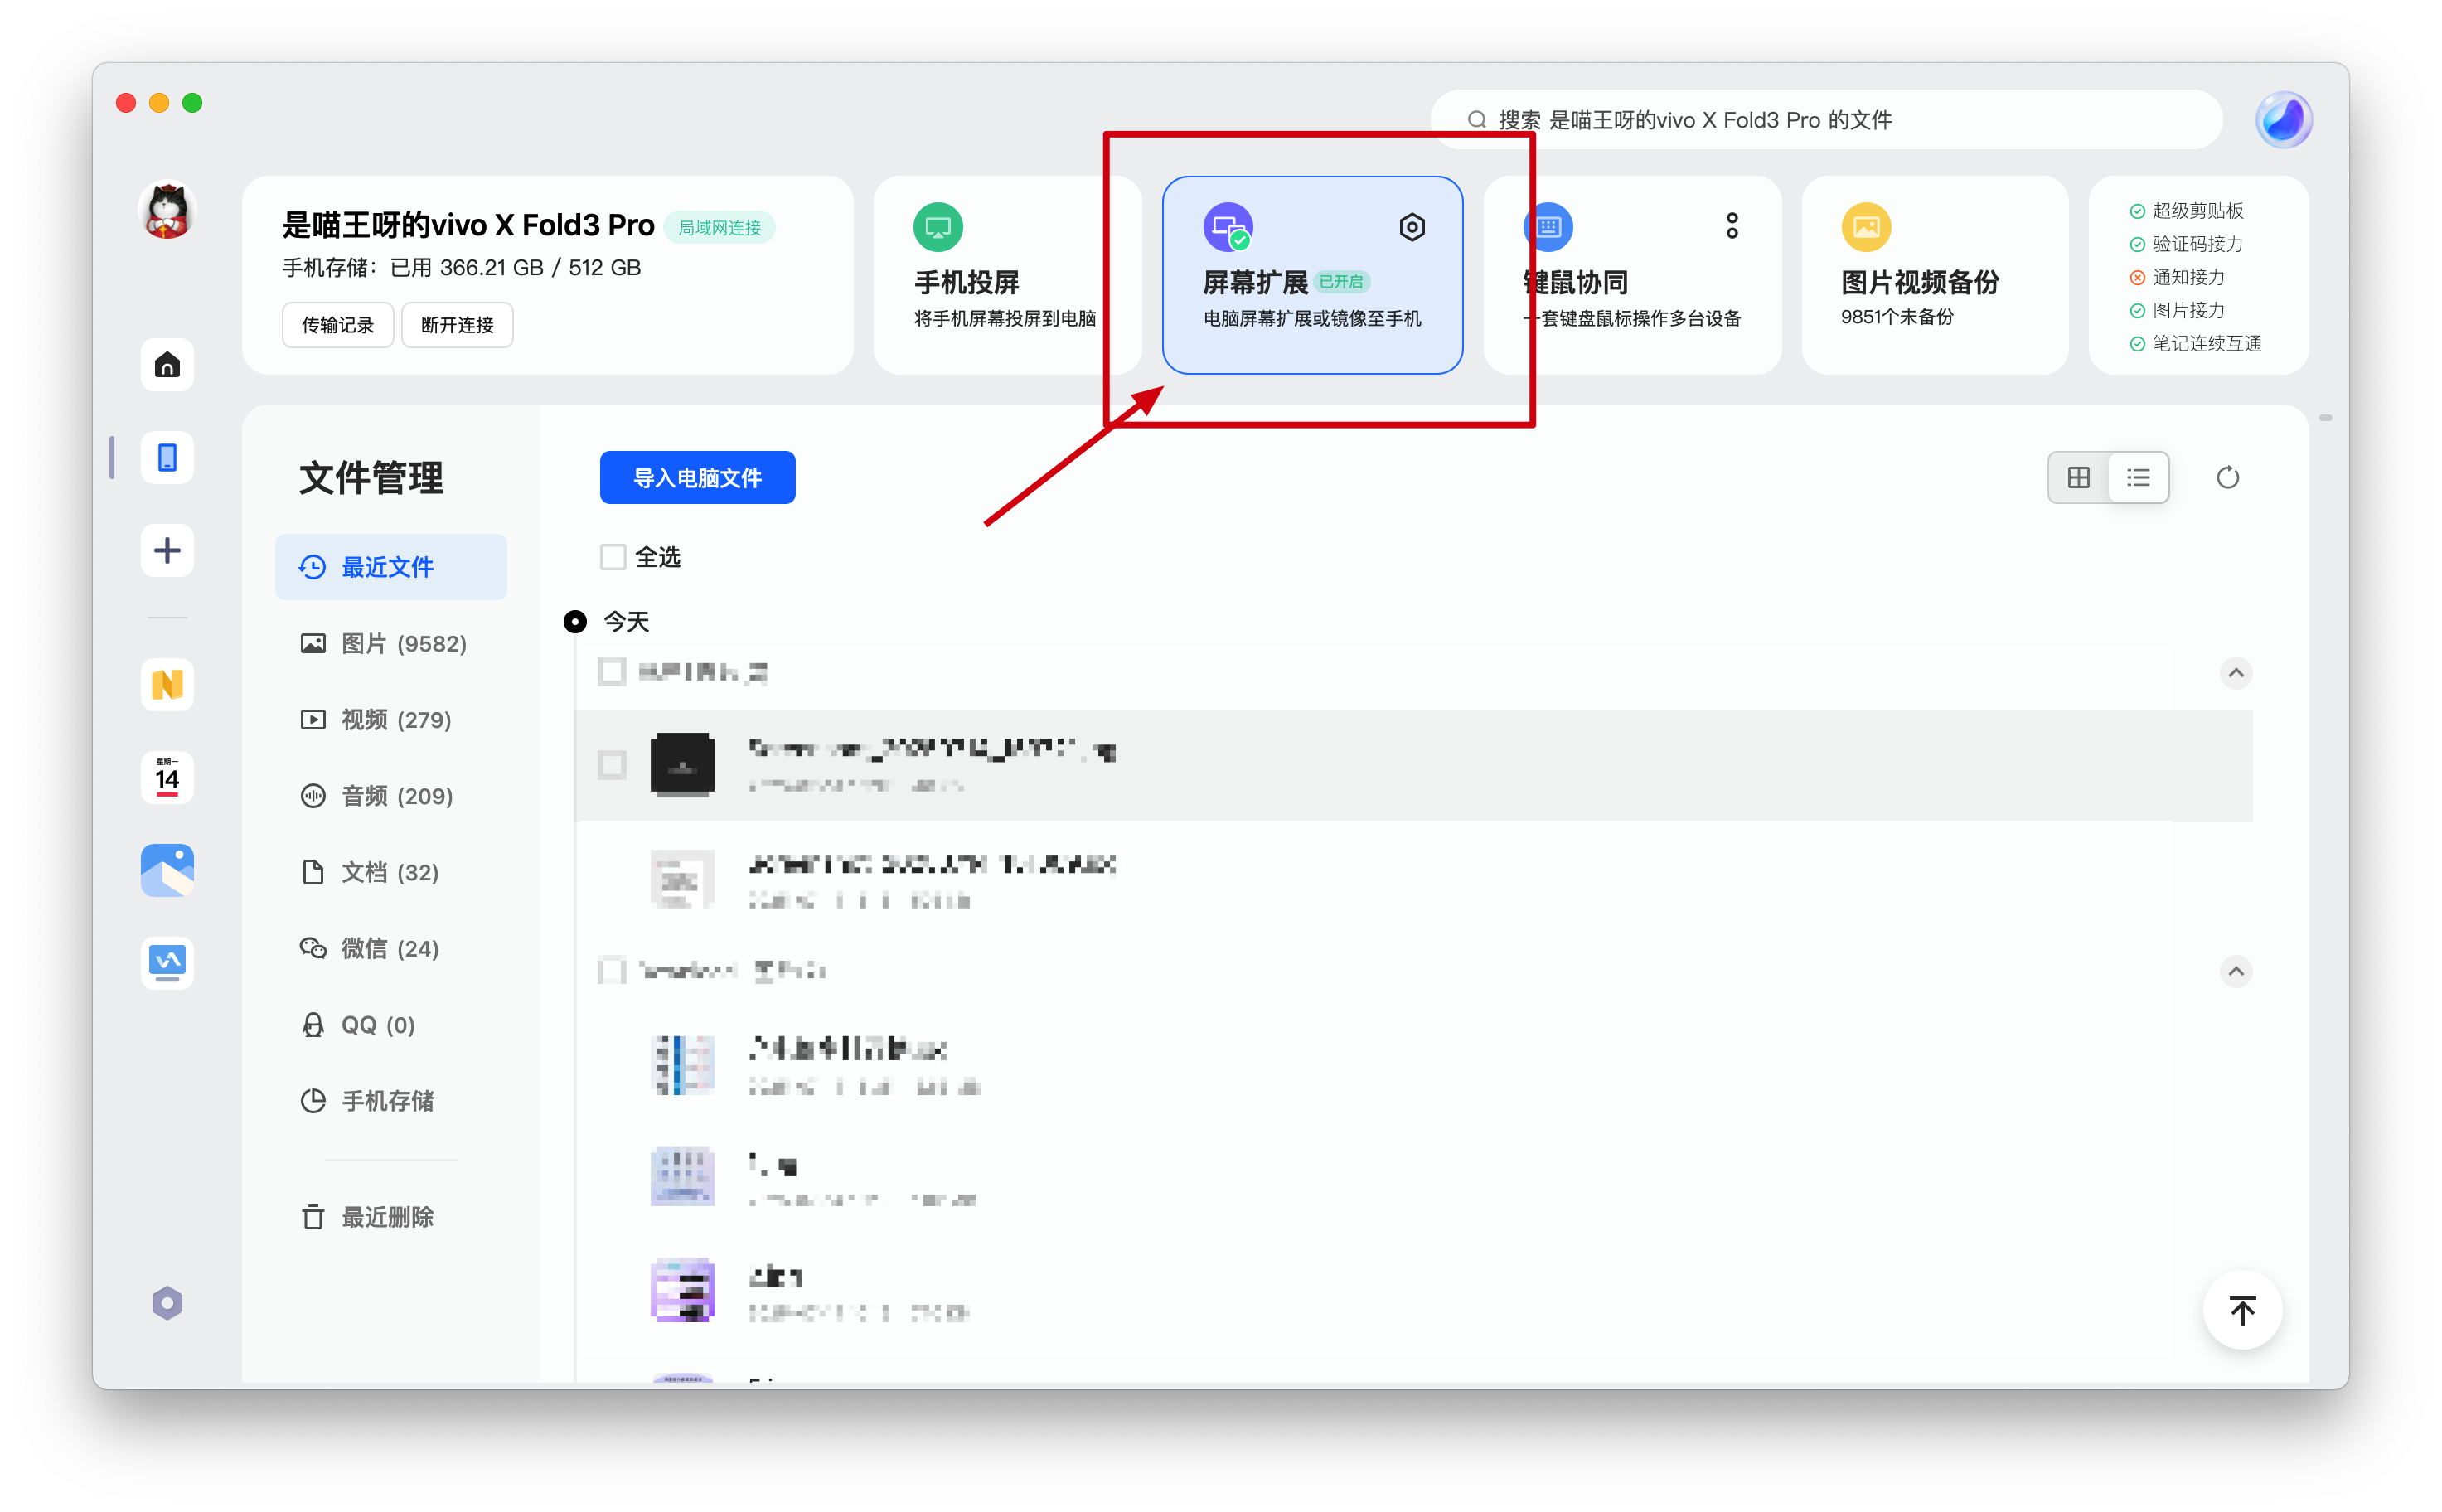Open 最近删除 trash category

391,1217
